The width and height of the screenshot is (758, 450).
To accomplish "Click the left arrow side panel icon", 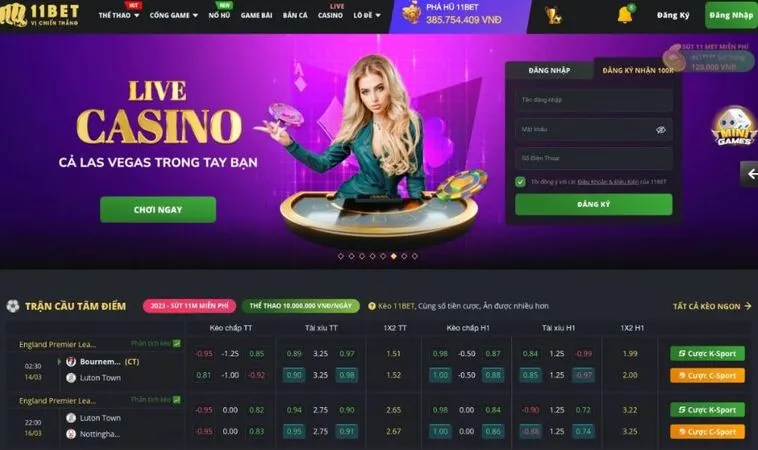I will (751, 174).
